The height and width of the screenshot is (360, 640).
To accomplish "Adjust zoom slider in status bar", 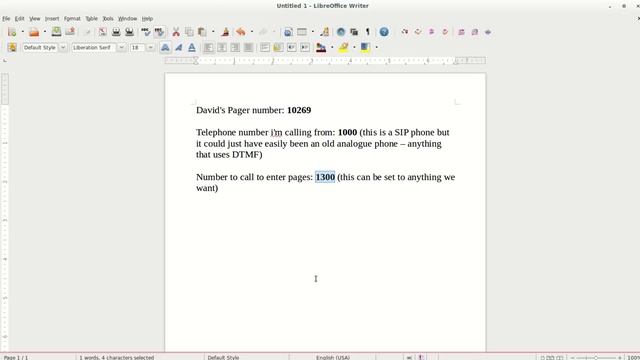I will (x=596, y=358).
